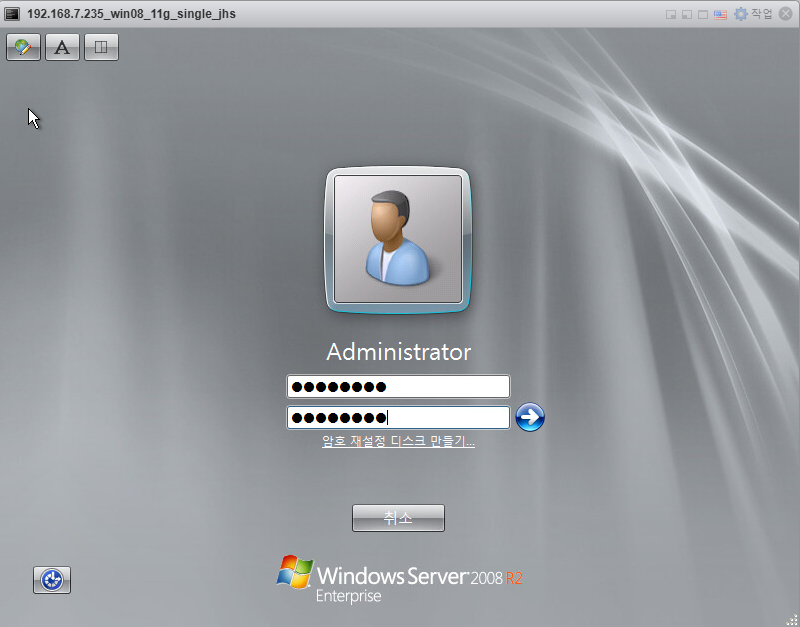Viewport: 800px width, 627px height.
Task: Click the 취소 cancel button
Action: pos(398,518)
